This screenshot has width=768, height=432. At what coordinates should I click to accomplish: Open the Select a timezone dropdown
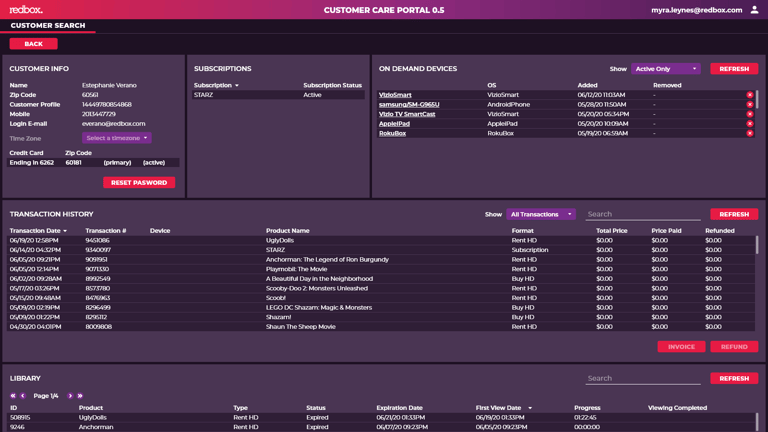click(117, 138)
